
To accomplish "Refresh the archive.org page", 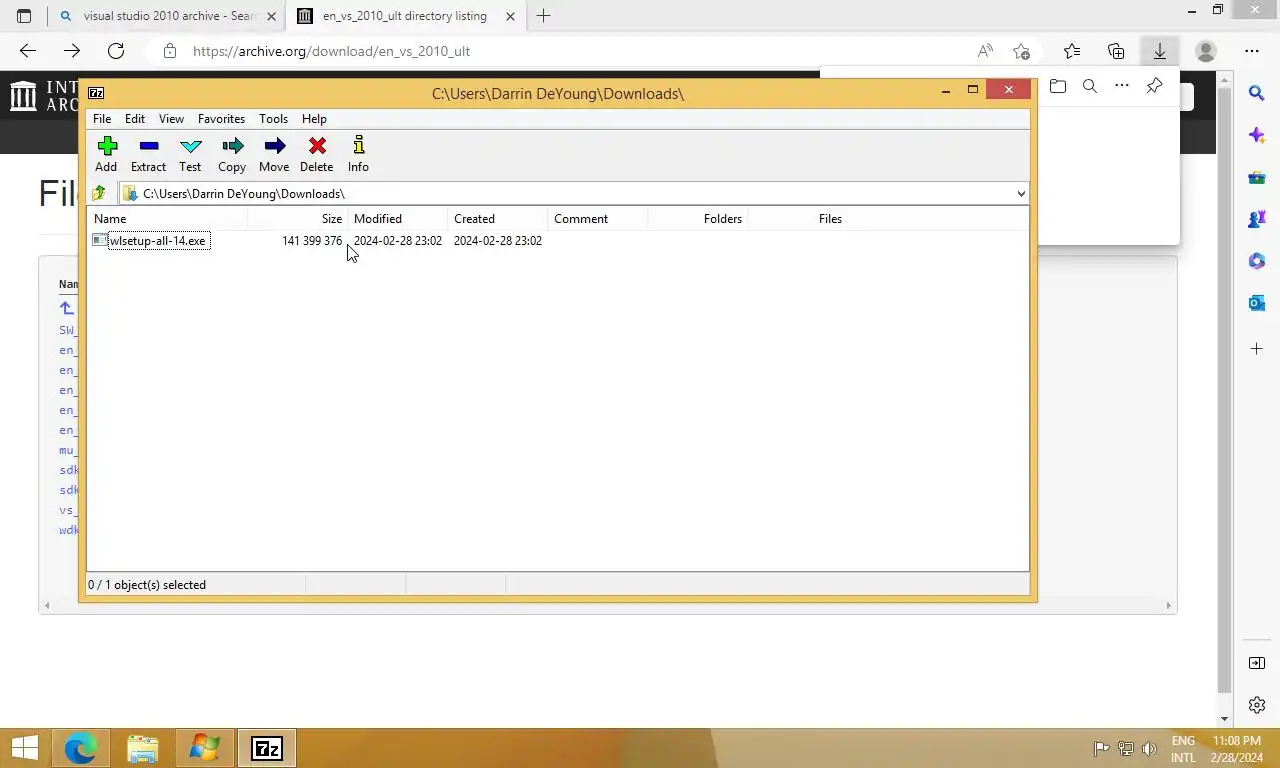I will point(116,51).
